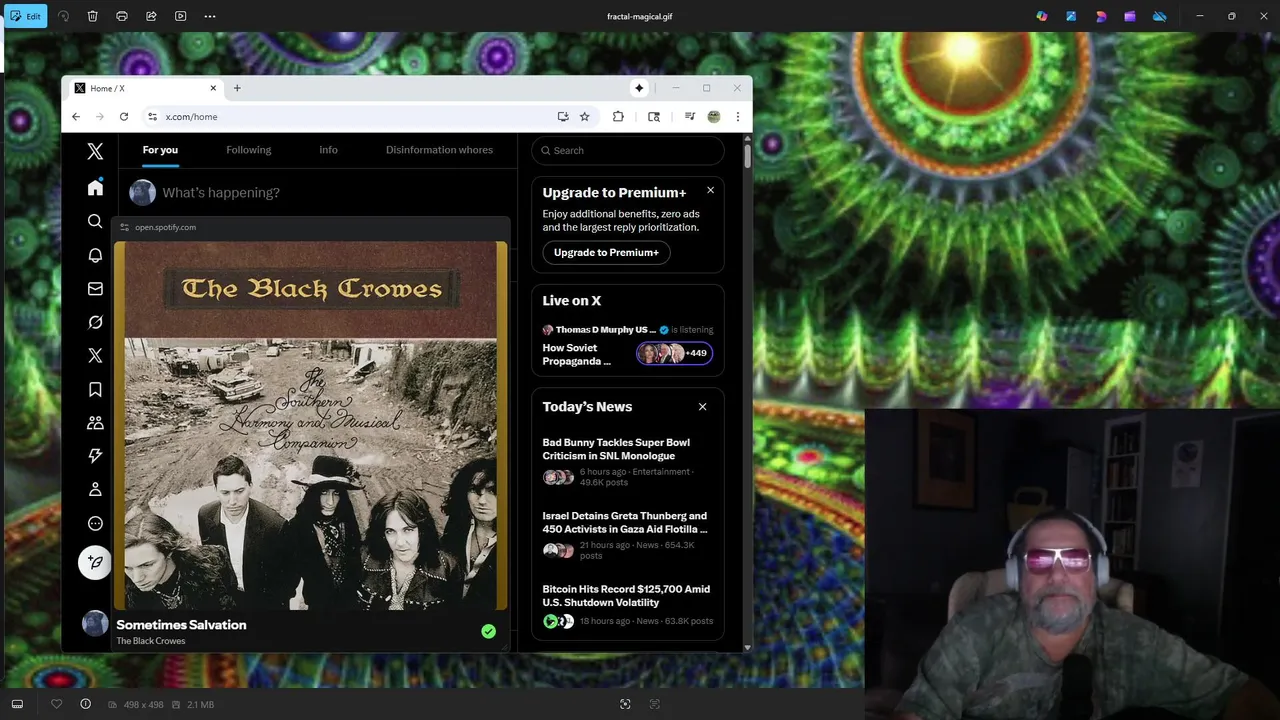The image size is (1280, 720).
Task: Open the Clipchamp icon in Photos title bar
Action: 1130,16
